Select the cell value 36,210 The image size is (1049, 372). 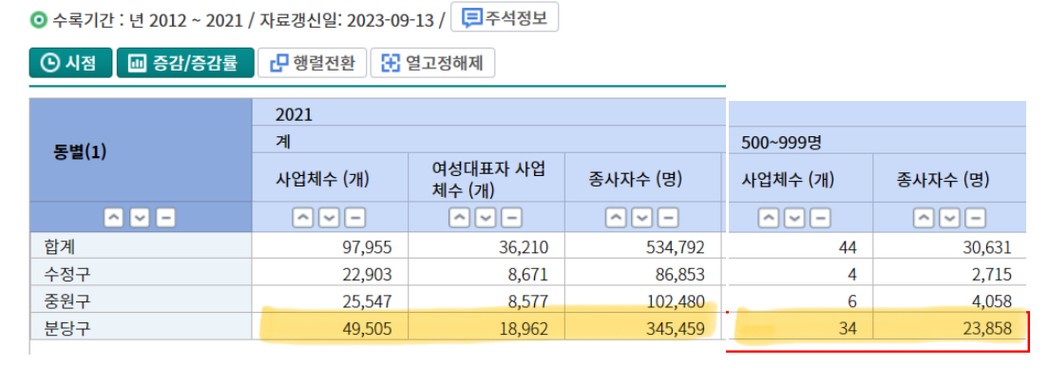click(523, 248)
